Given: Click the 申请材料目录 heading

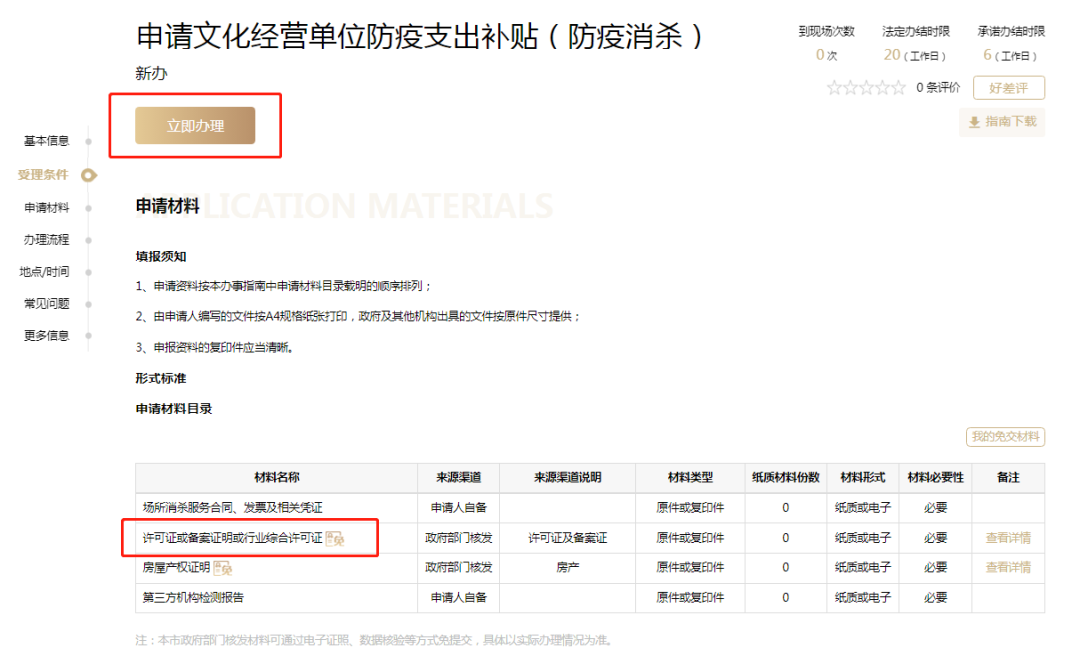Looking at the screenshot, I should tap(174, 409).
